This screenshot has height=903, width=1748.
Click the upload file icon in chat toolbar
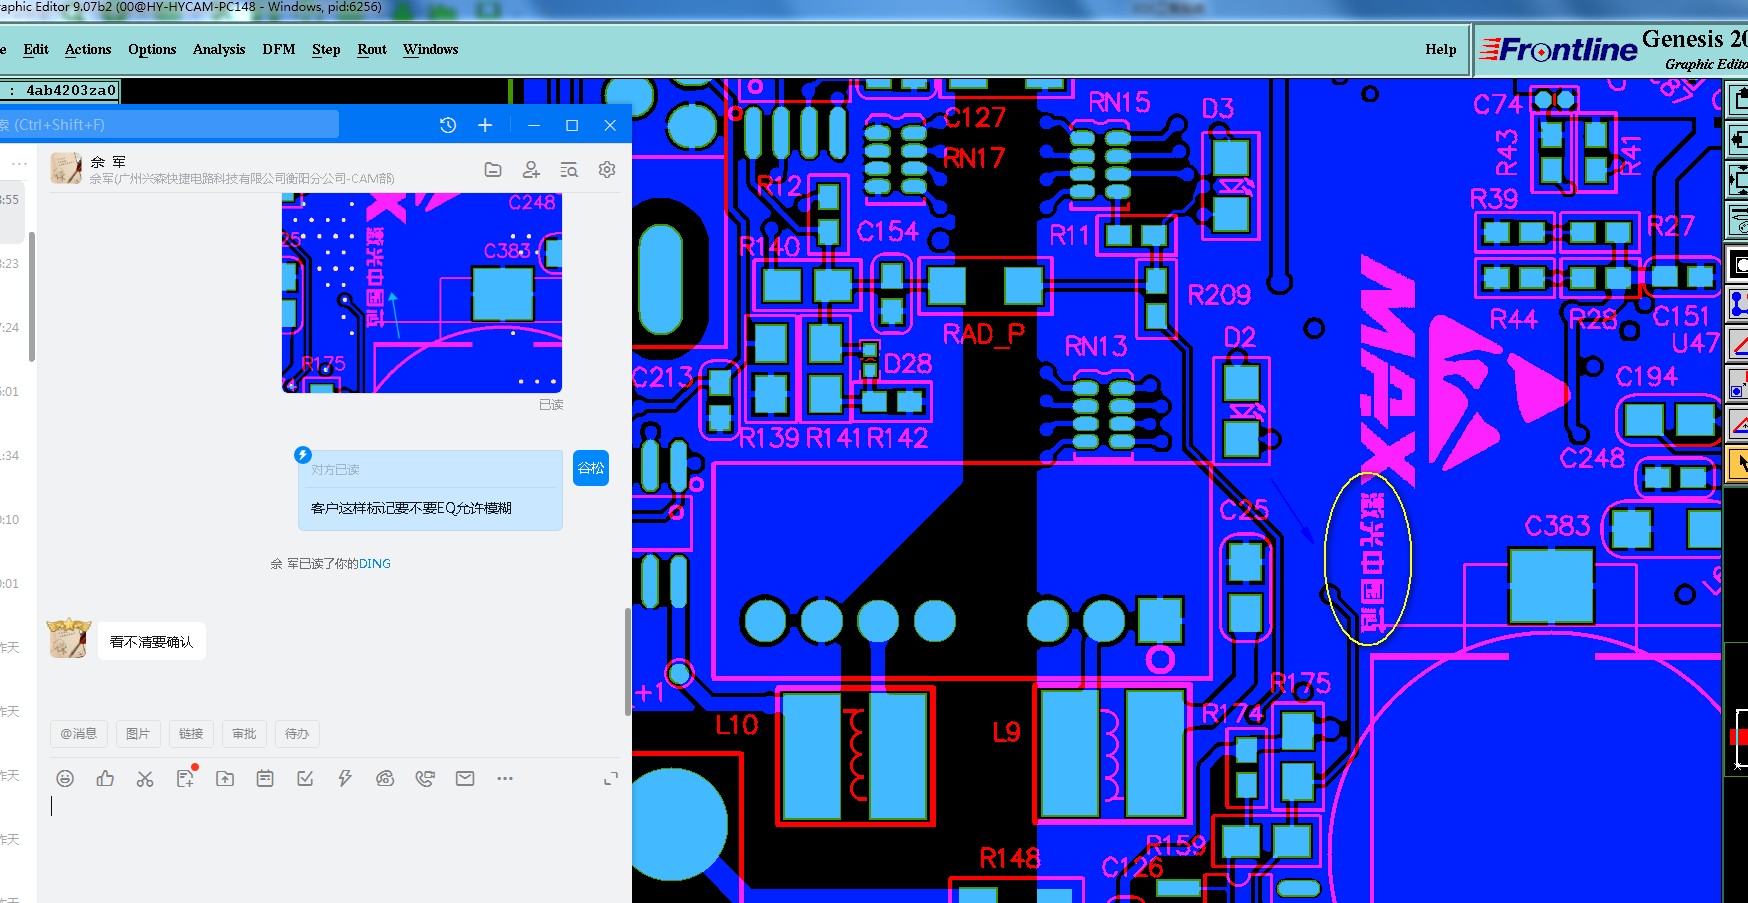tap(225, 778)
